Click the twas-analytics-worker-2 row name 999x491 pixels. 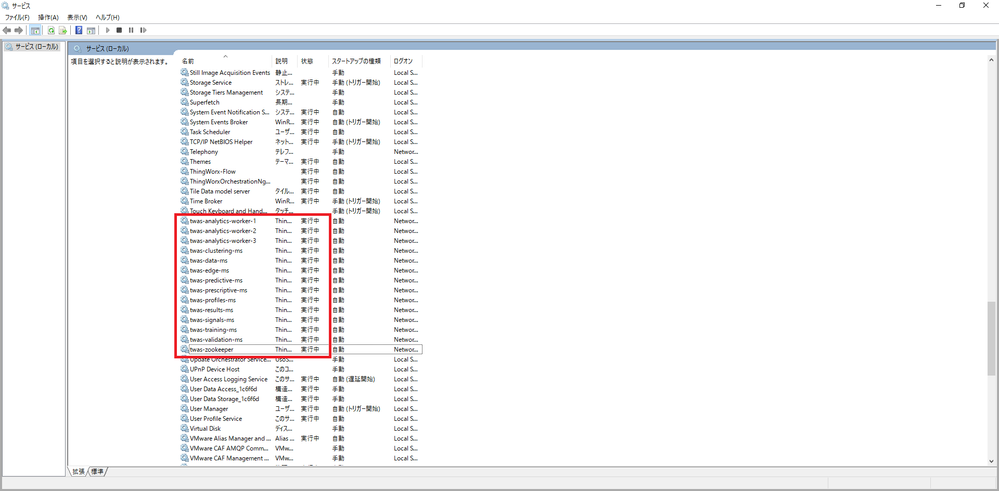223,231
